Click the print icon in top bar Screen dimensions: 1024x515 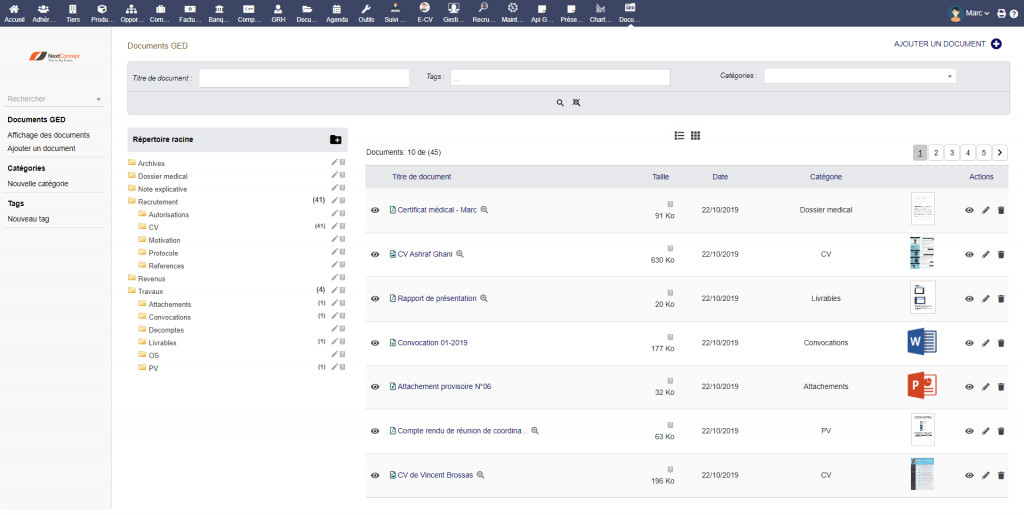coord(1001,13)
